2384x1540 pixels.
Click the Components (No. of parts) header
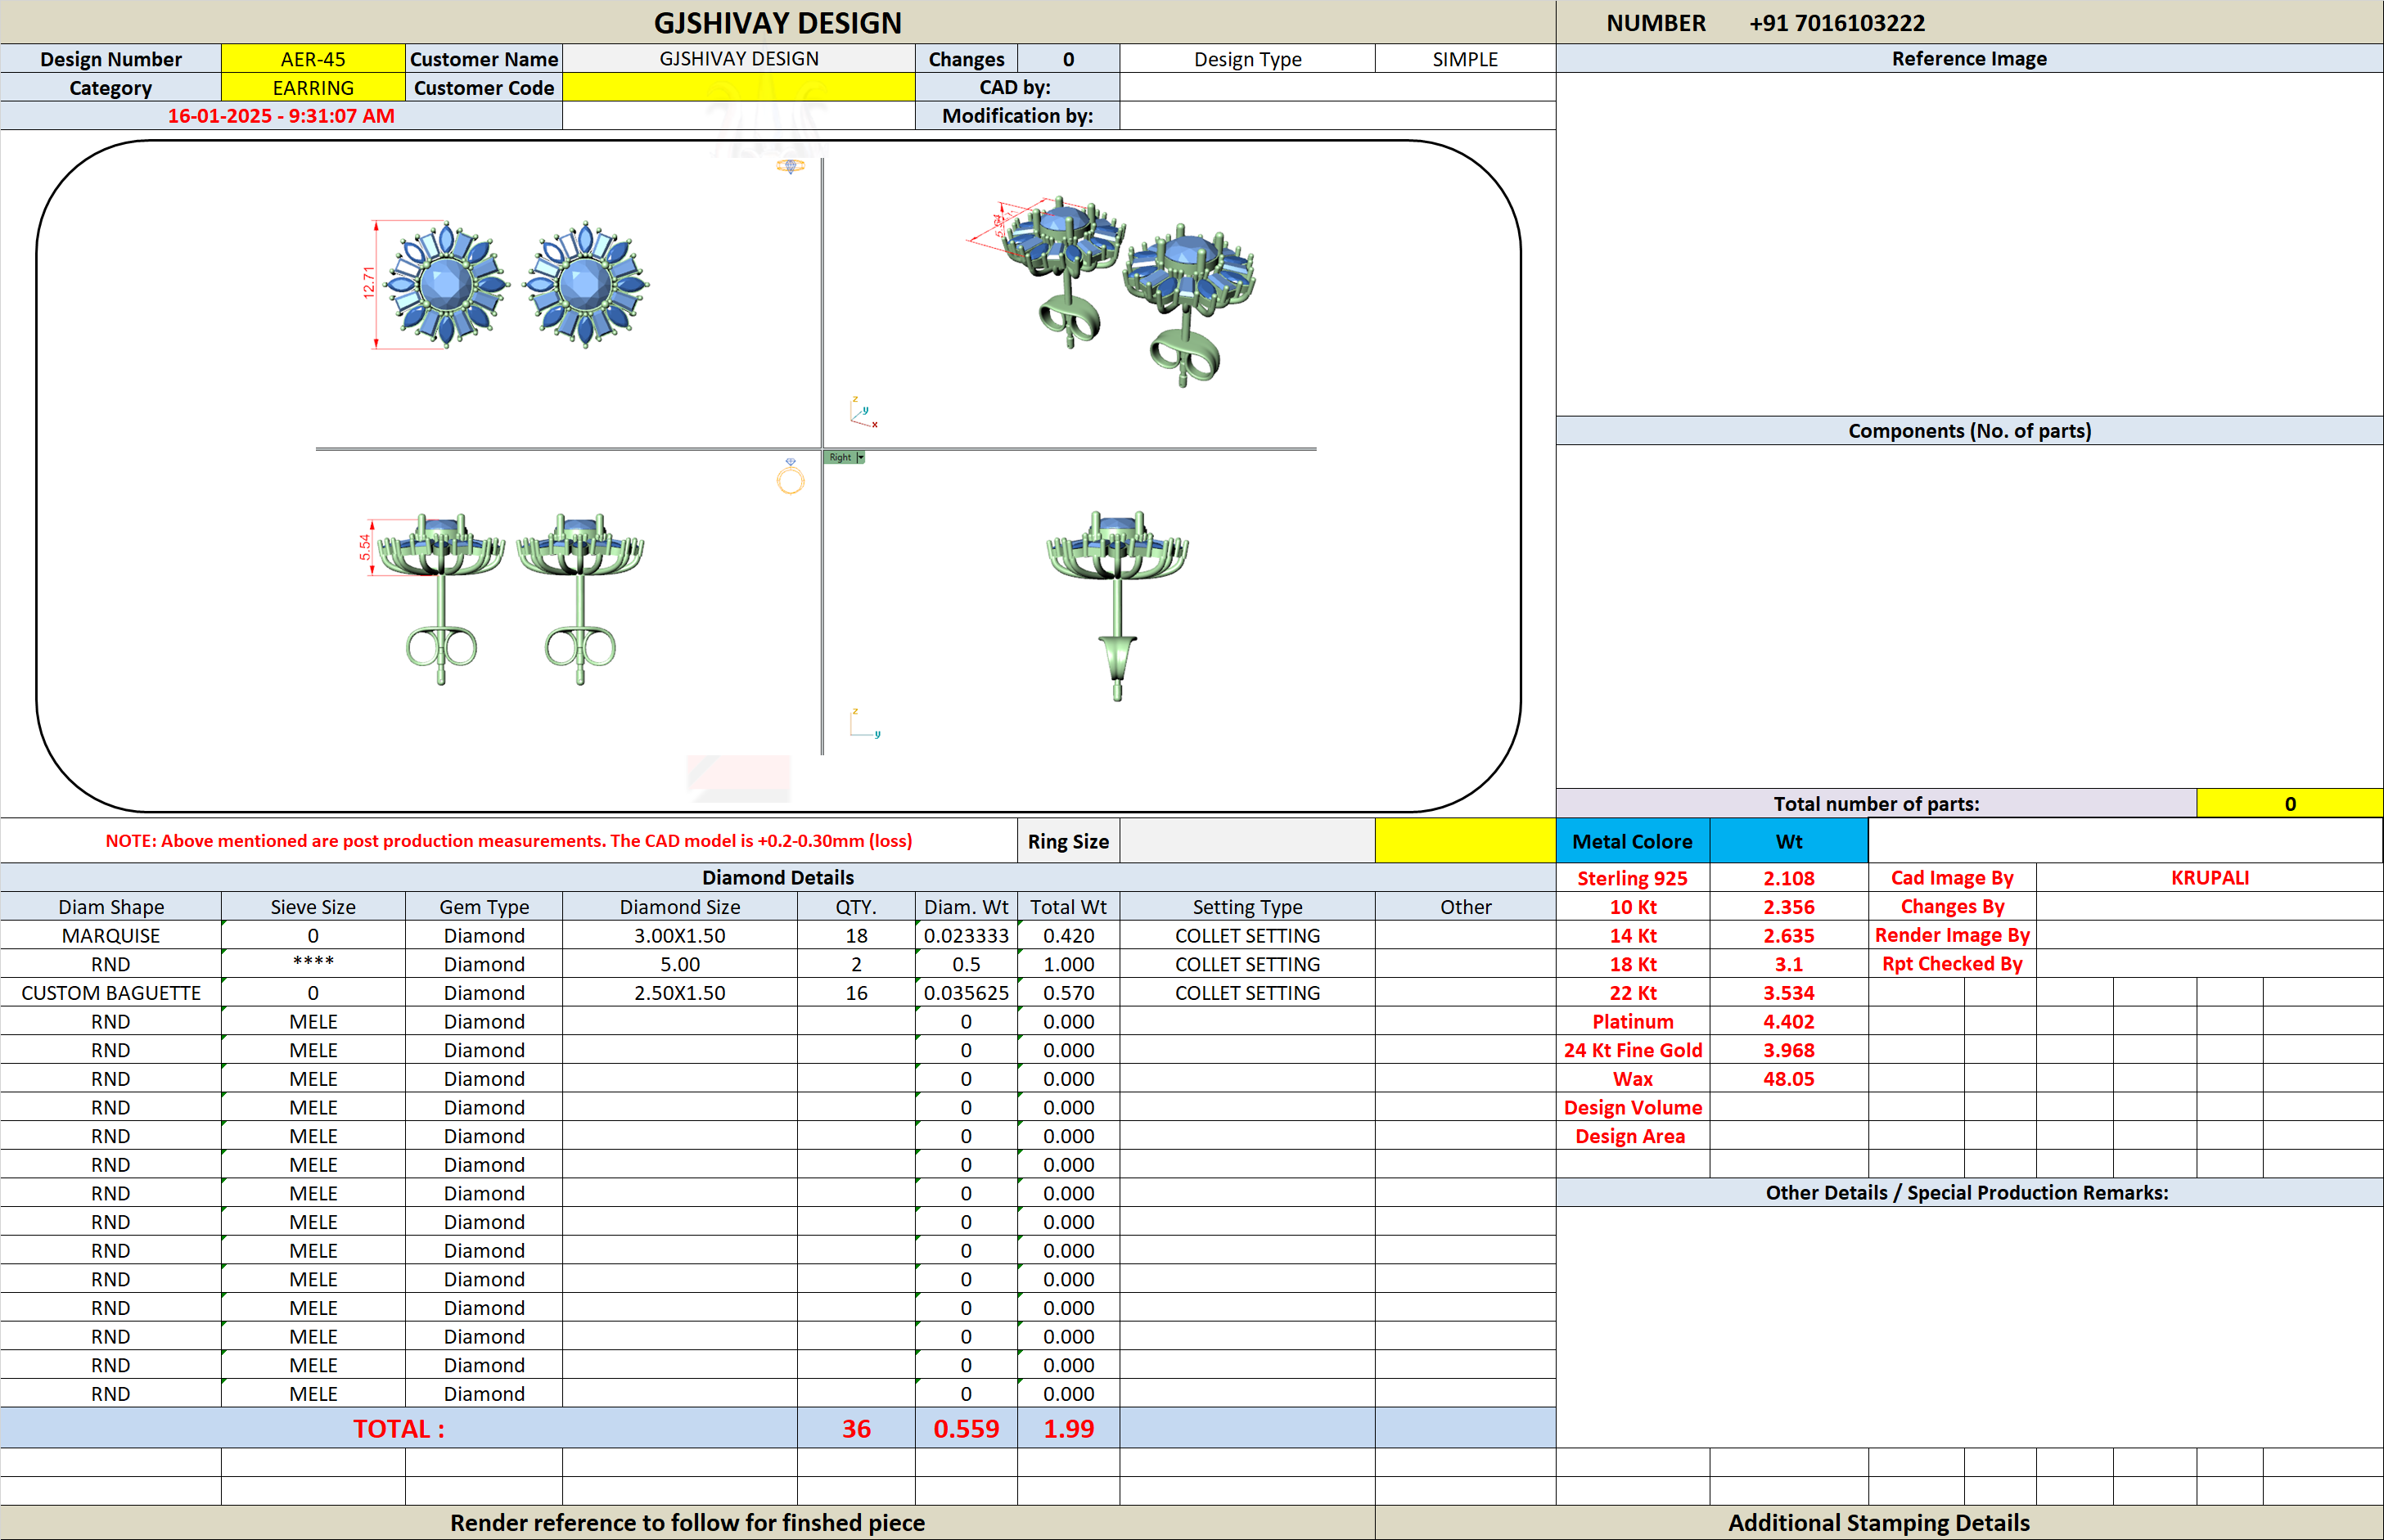(x=1969, y=431)
